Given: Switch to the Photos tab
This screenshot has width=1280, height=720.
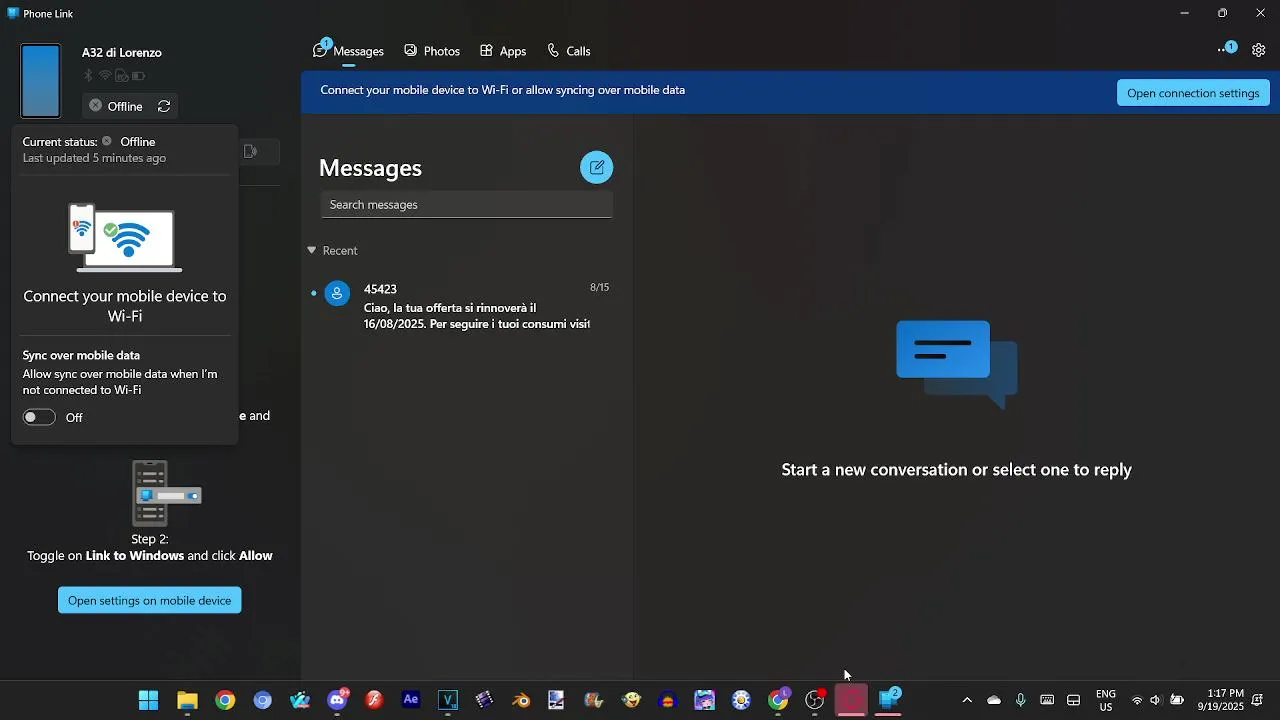Looking at the screenshot, I should click(432, 51).
